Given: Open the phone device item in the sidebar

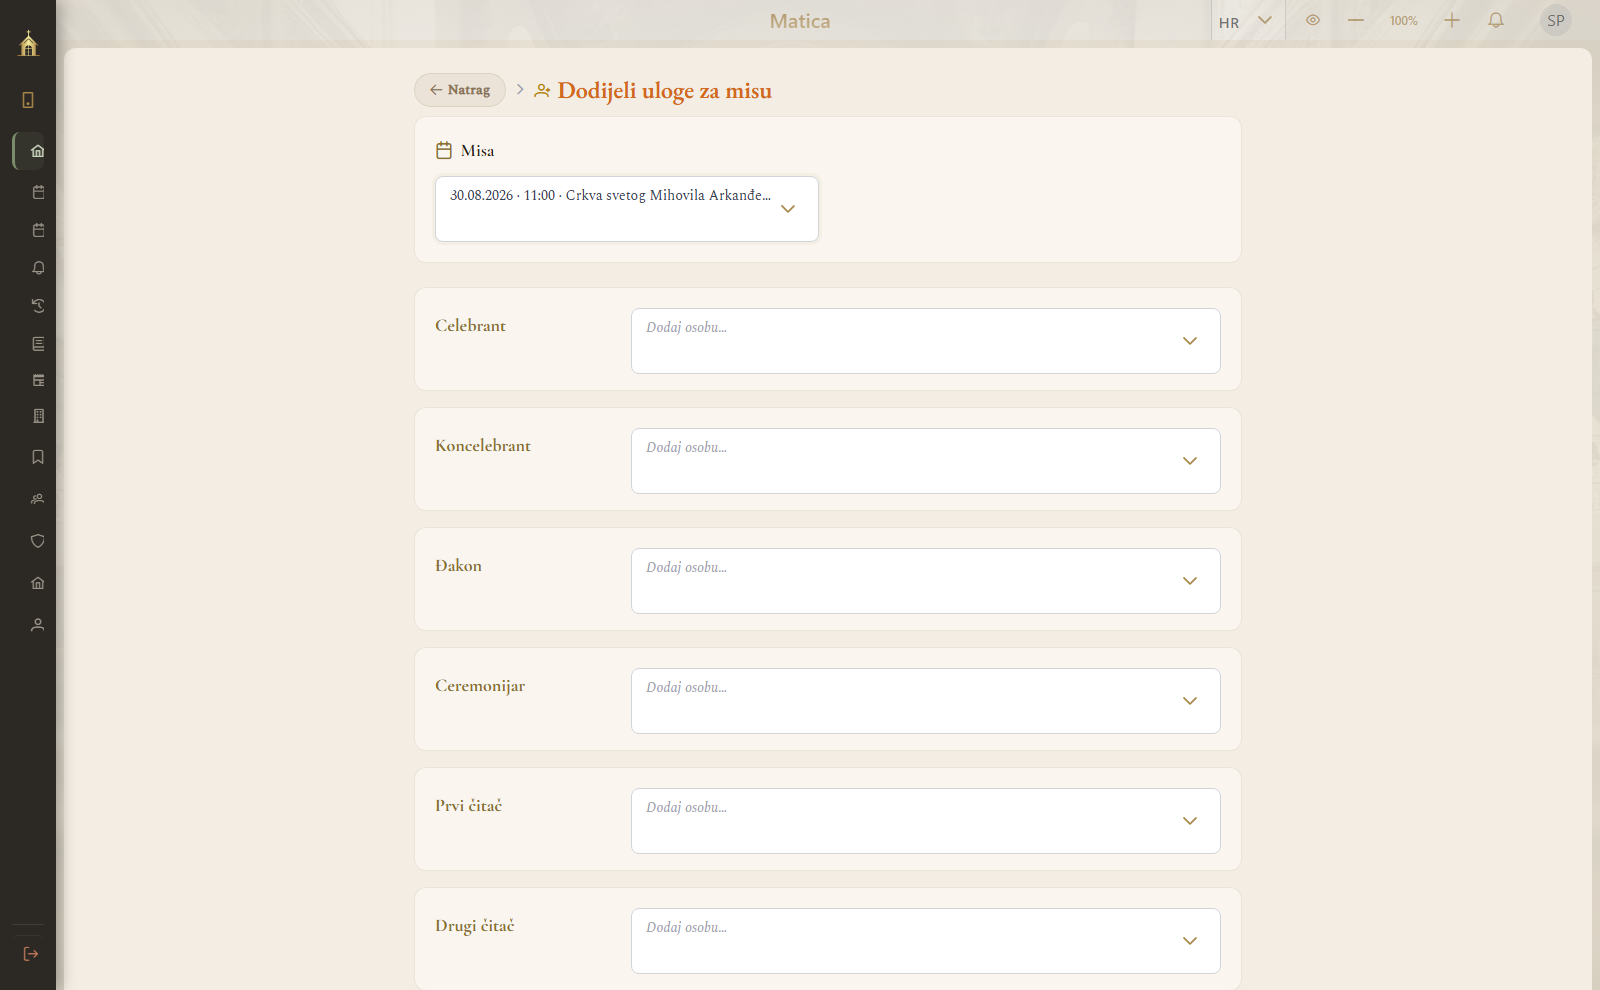Looking at the screenshot, I should pos(28,100).
